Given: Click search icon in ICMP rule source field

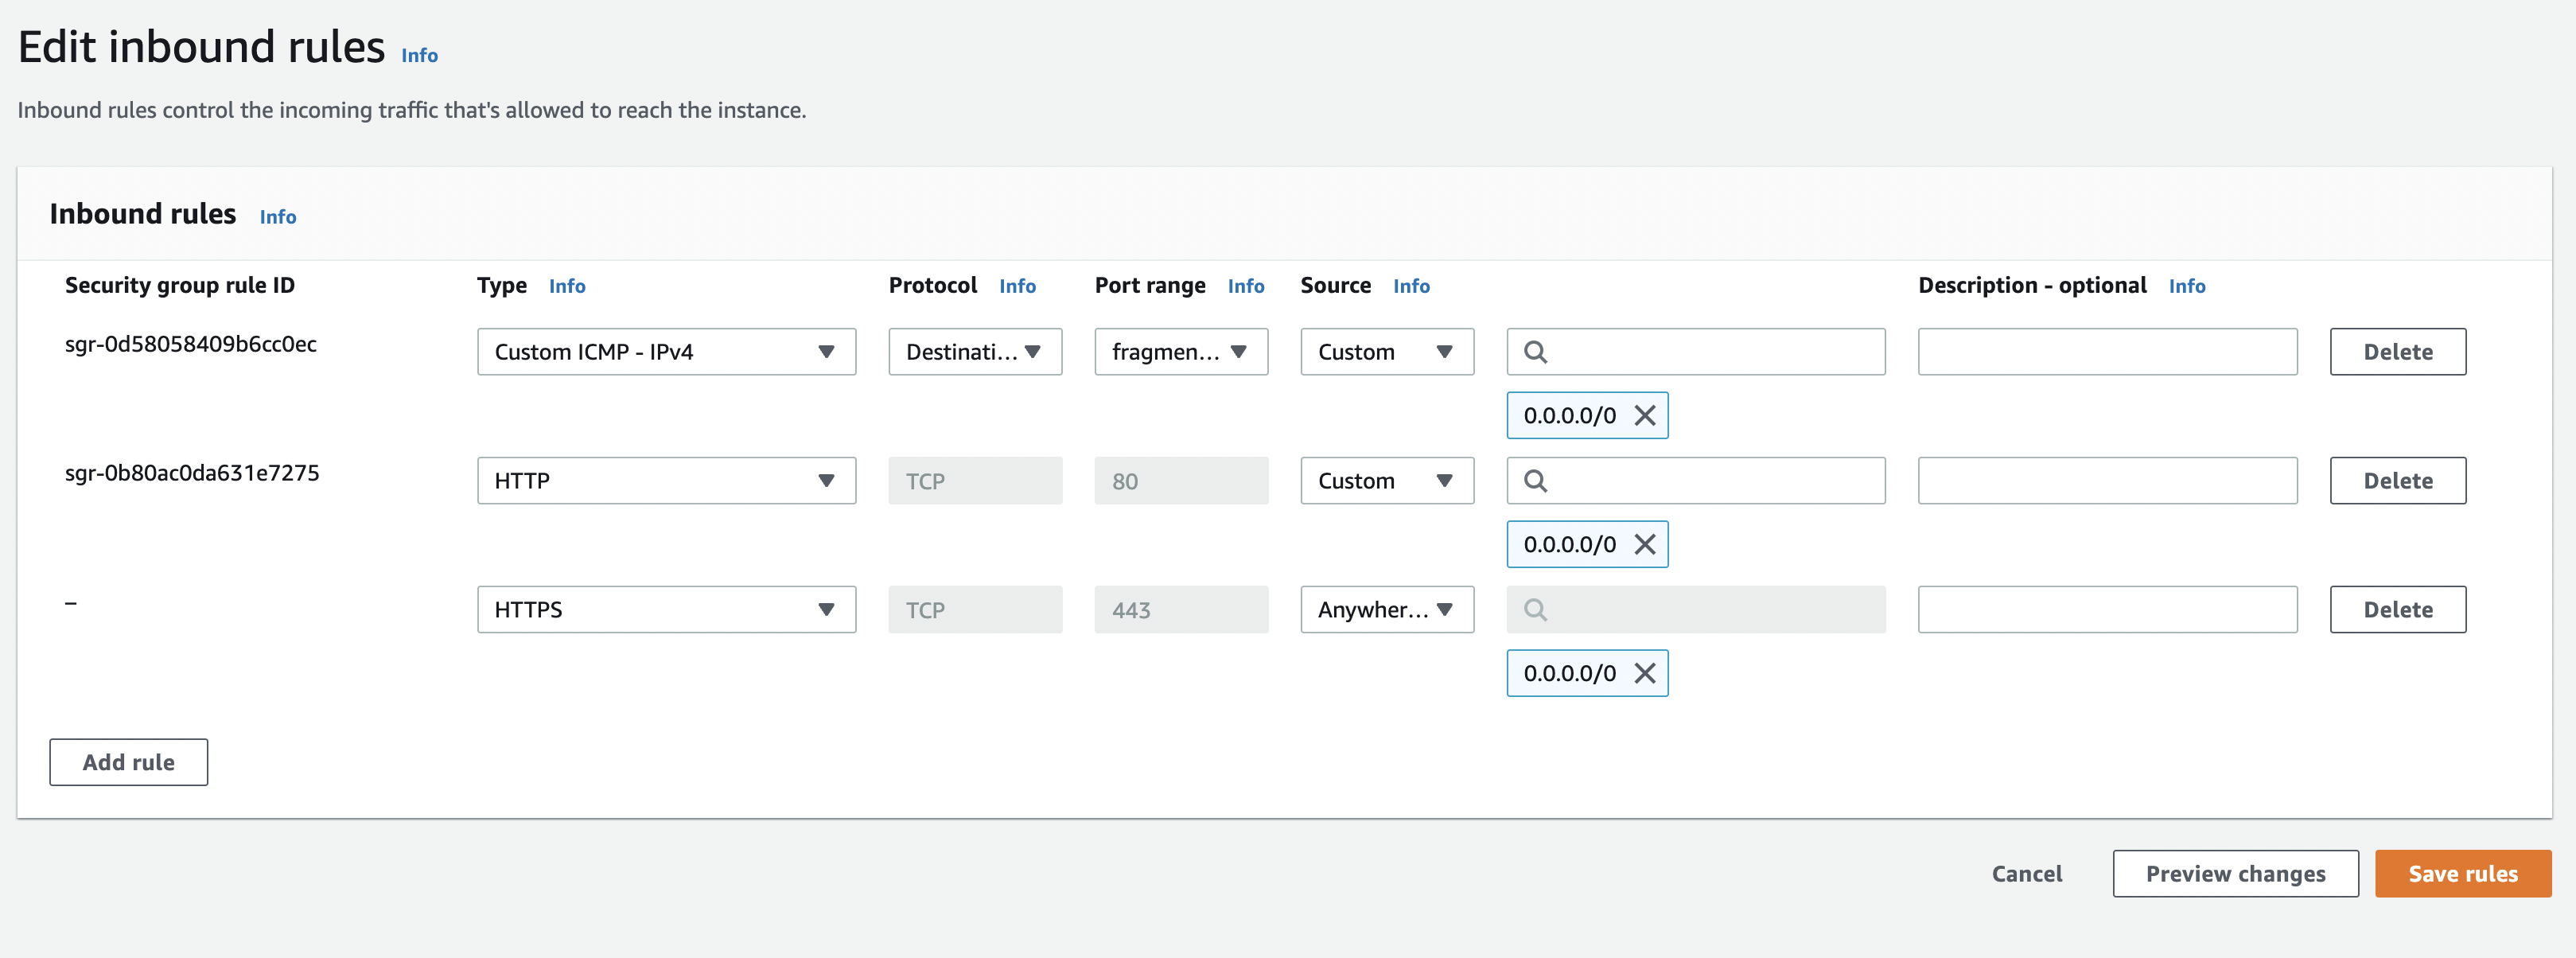Looking at the screenshot, I should tap(1535, 352).
